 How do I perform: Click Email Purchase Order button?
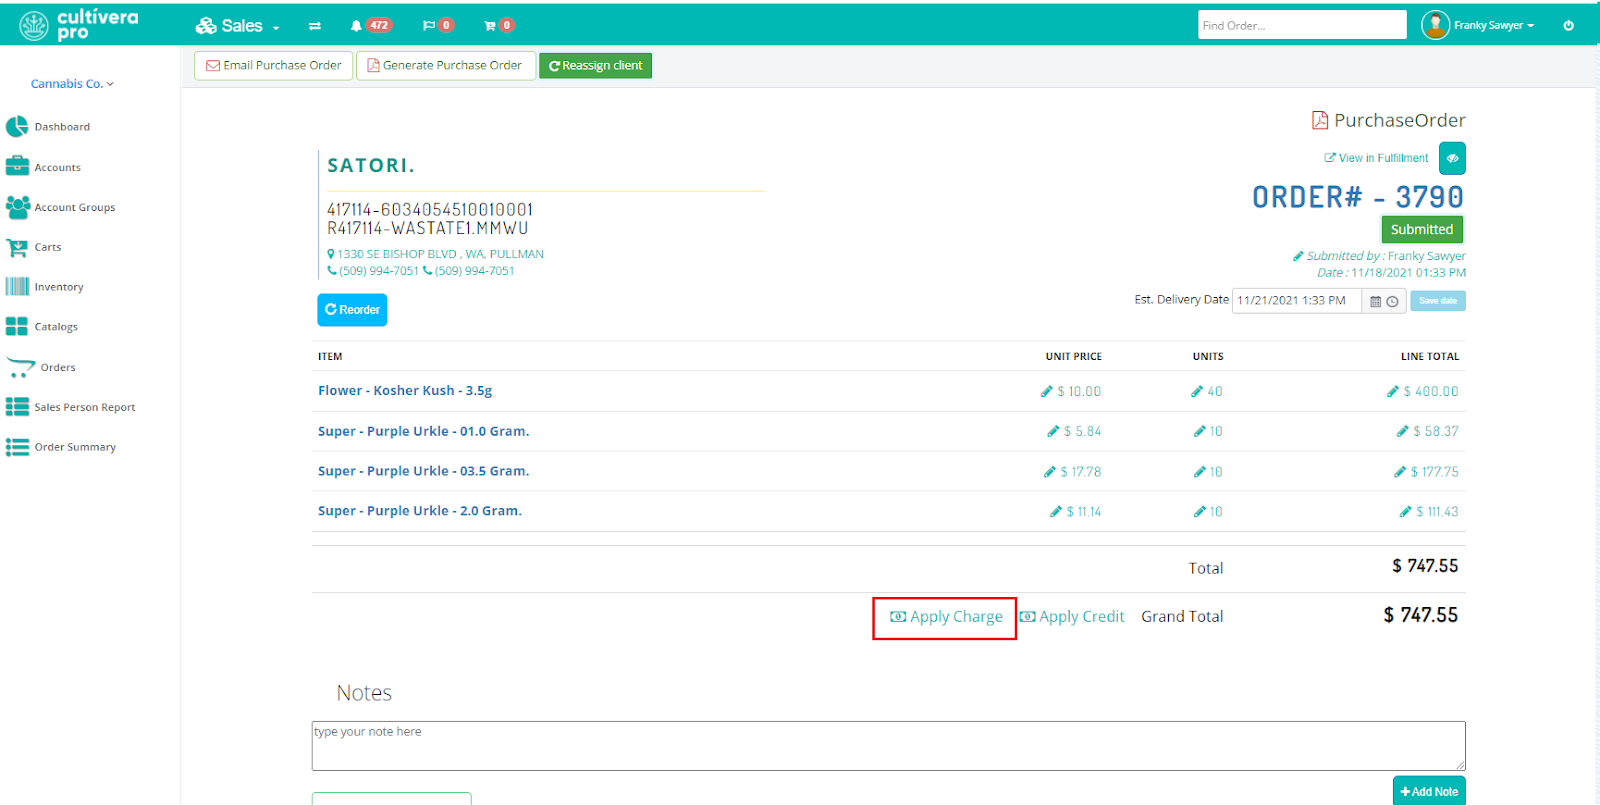point(273,66)
